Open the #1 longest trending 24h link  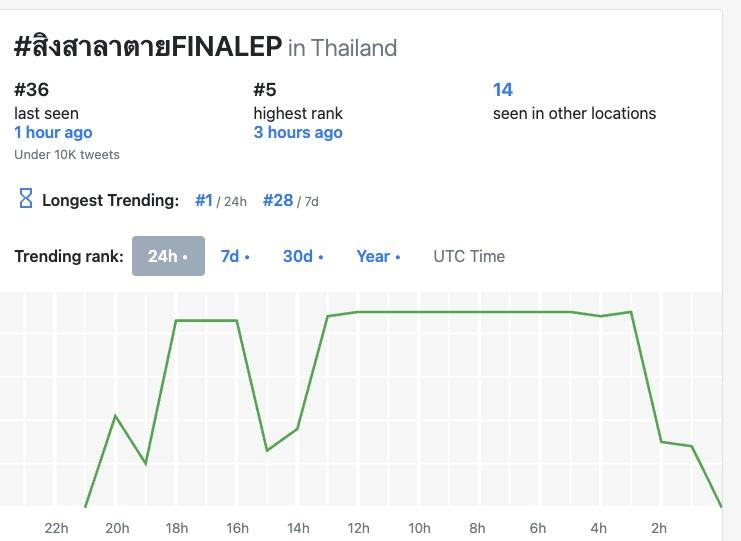click(x=204, y=200)
